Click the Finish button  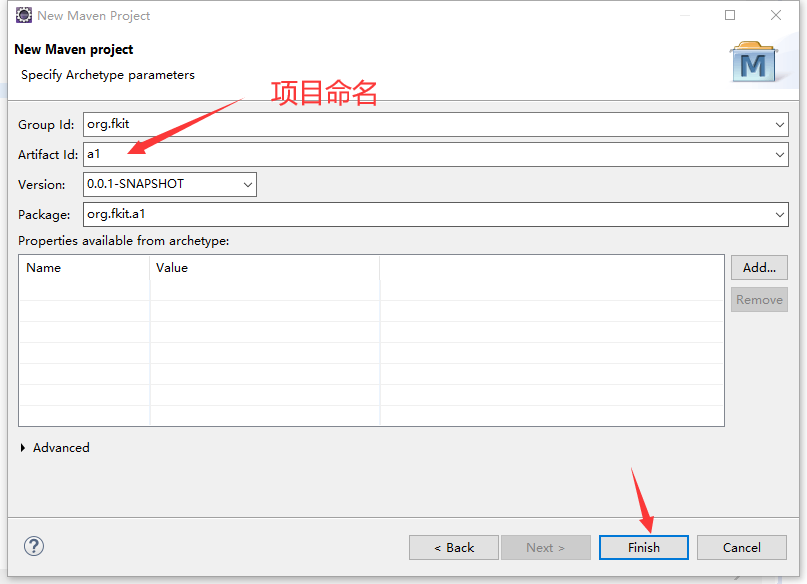[644, 547]
